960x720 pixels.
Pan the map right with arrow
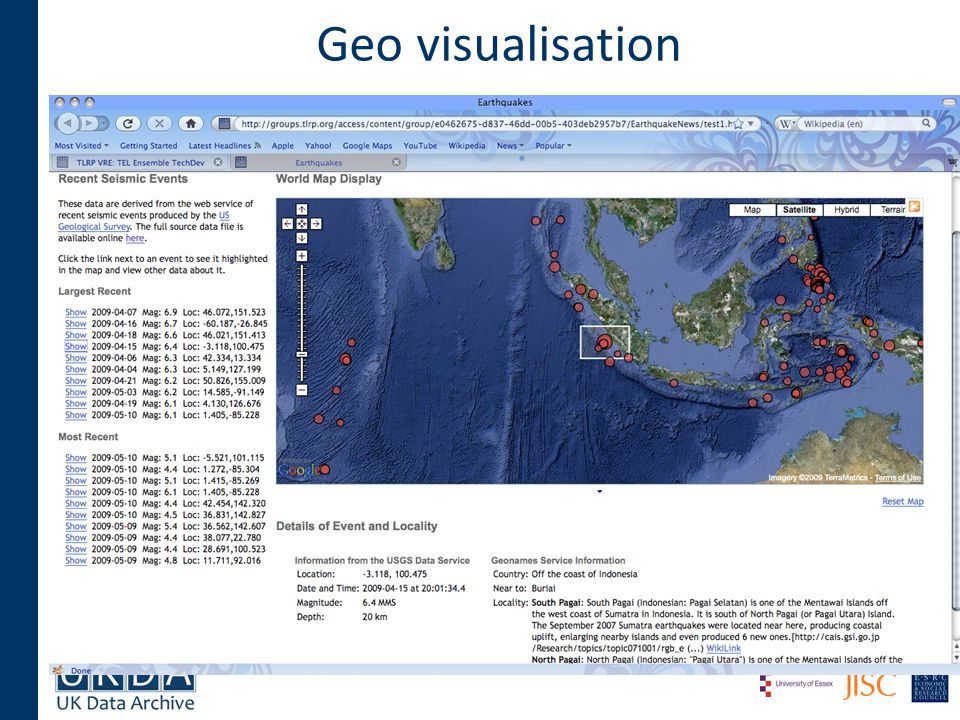316,224
